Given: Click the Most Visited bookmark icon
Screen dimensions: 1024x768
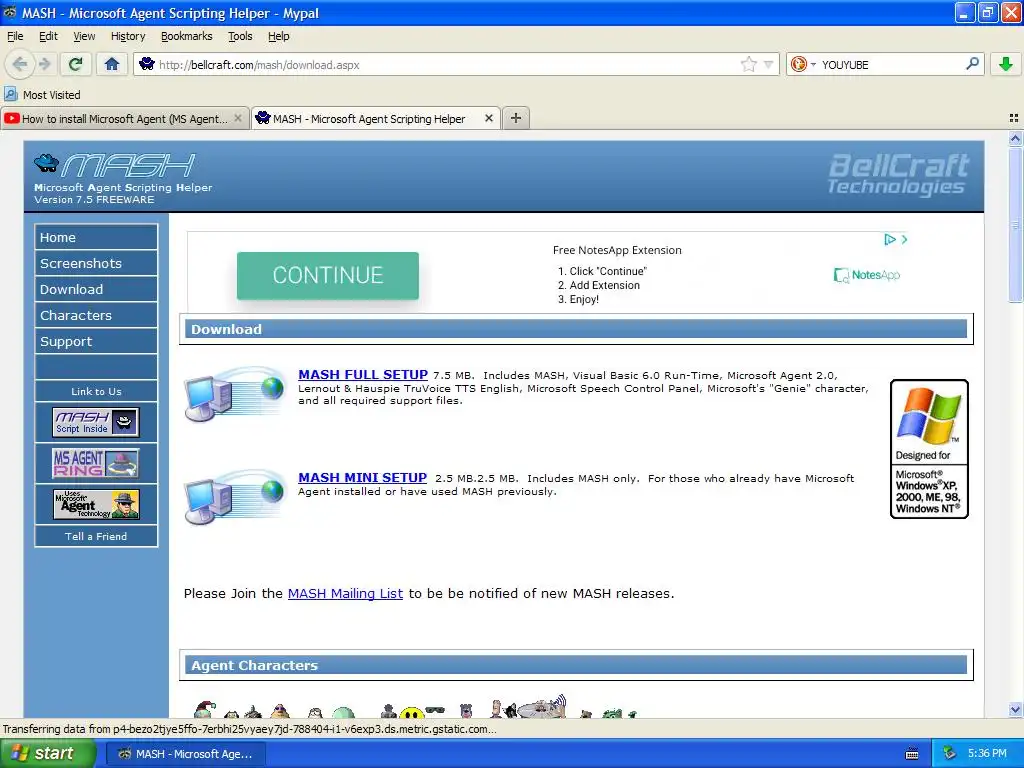Looking at the screenshot, I should tap(11, 94).
